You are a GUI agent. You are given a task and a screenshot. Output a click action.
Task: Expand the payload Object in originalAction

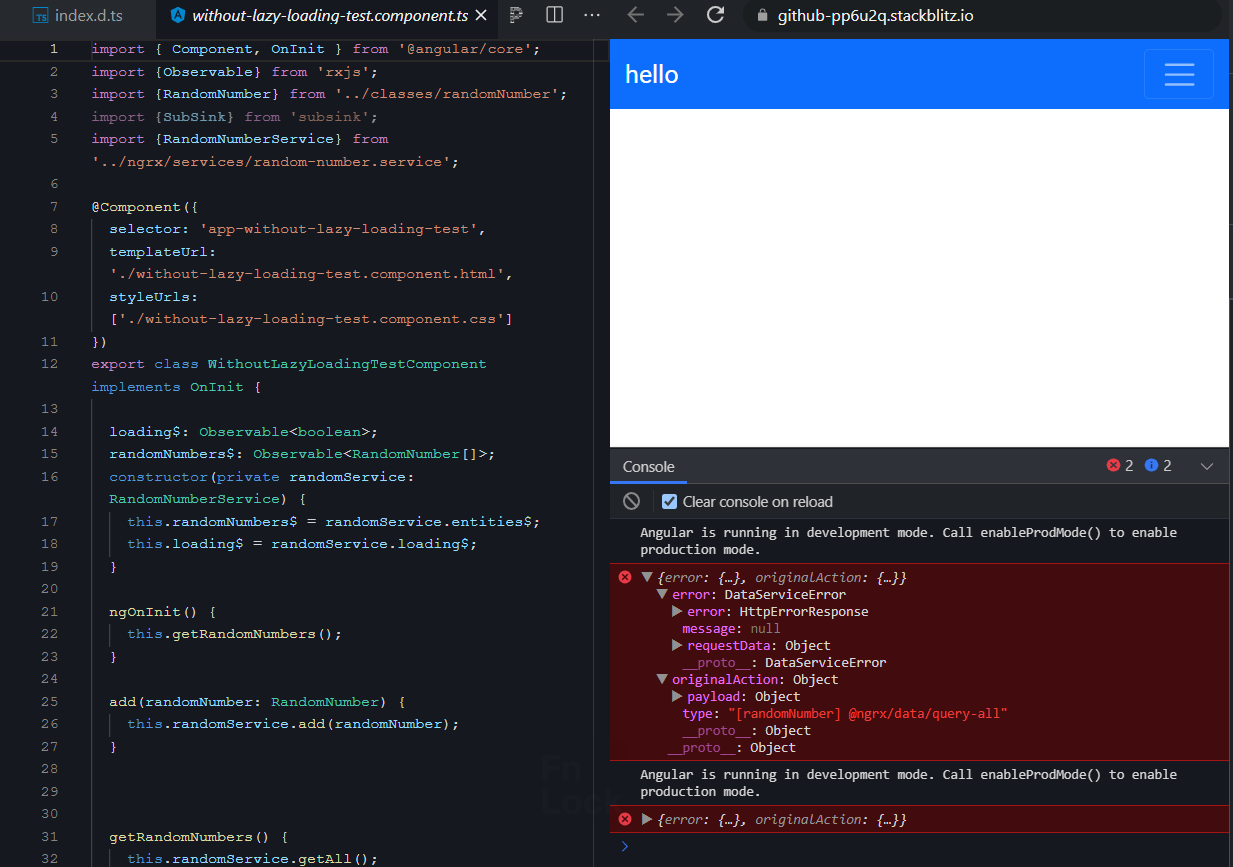tap(677, 696)
